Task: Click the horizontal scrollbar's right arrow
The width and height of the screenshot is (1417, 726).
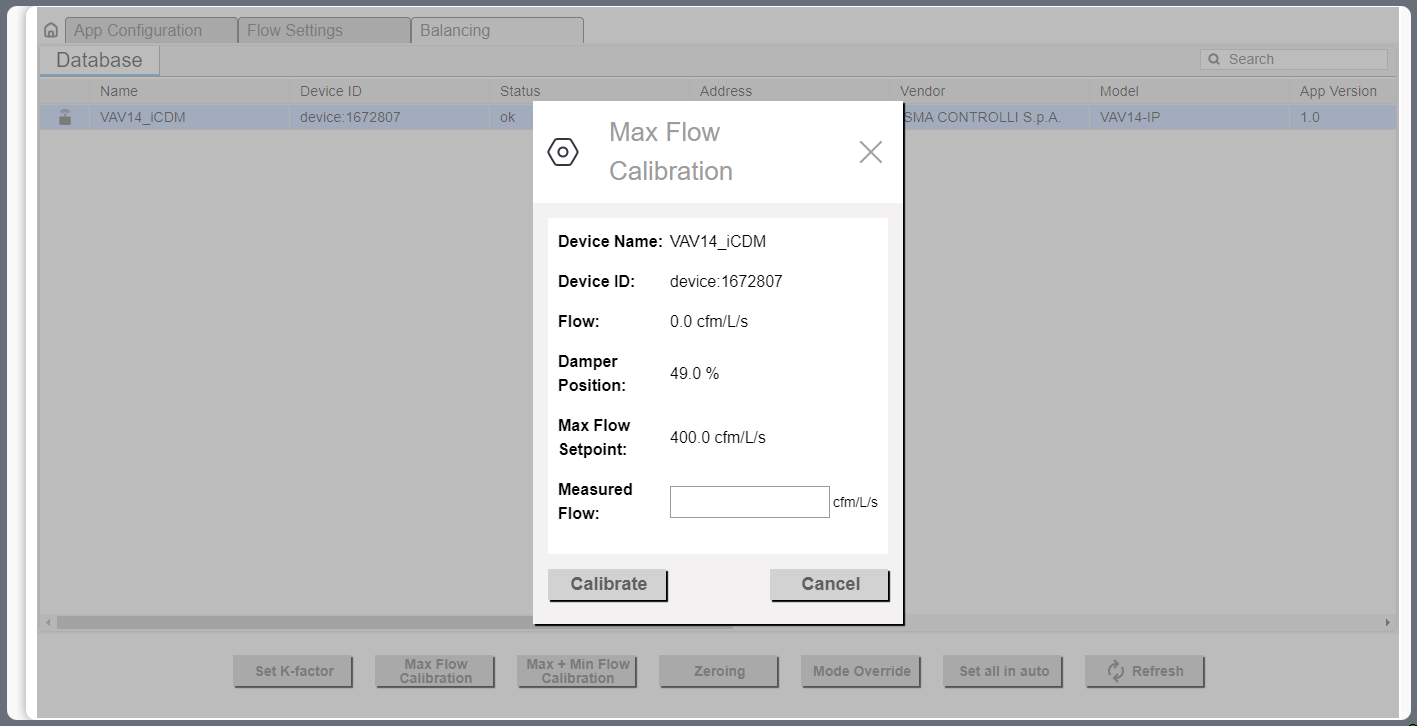Action: point(1387,623)
